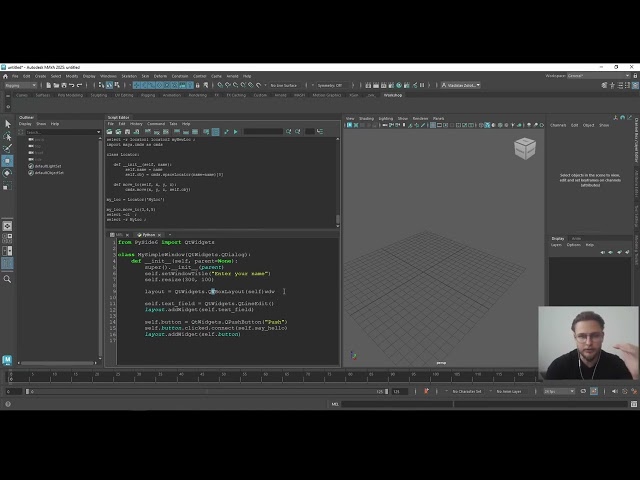Toggle Show Line Numbers in Script Editor toolbar
Viewport: 640px width, 480px height.
pyautogui.click(x=216, y=132)
